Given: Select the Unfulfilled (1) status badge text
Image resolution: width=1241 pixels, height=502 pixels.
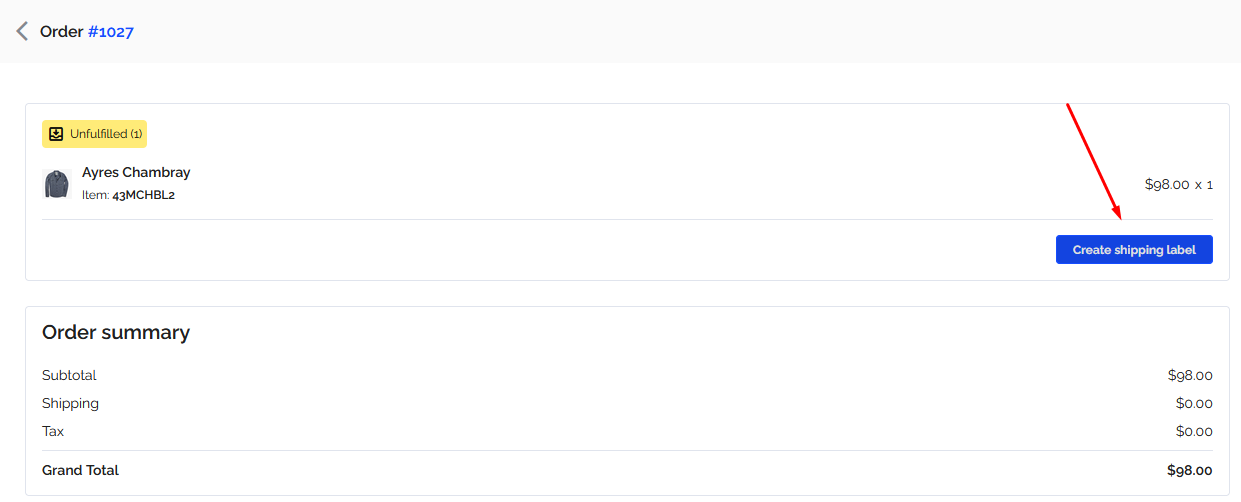Looking at the screenshot, I should 106,134.
